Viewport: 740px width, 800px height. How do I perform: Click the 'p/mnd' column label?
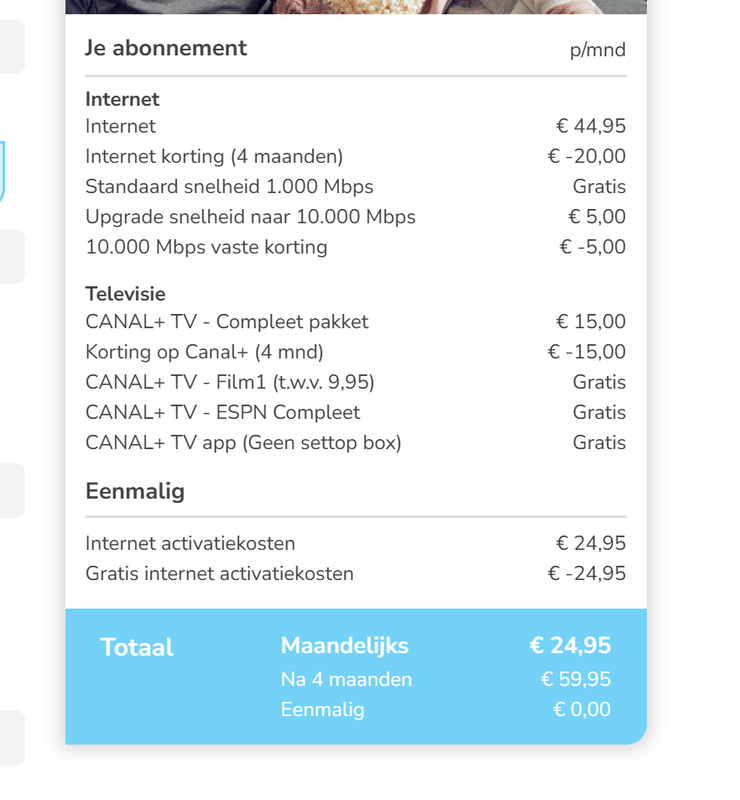(x=597, y=49)
